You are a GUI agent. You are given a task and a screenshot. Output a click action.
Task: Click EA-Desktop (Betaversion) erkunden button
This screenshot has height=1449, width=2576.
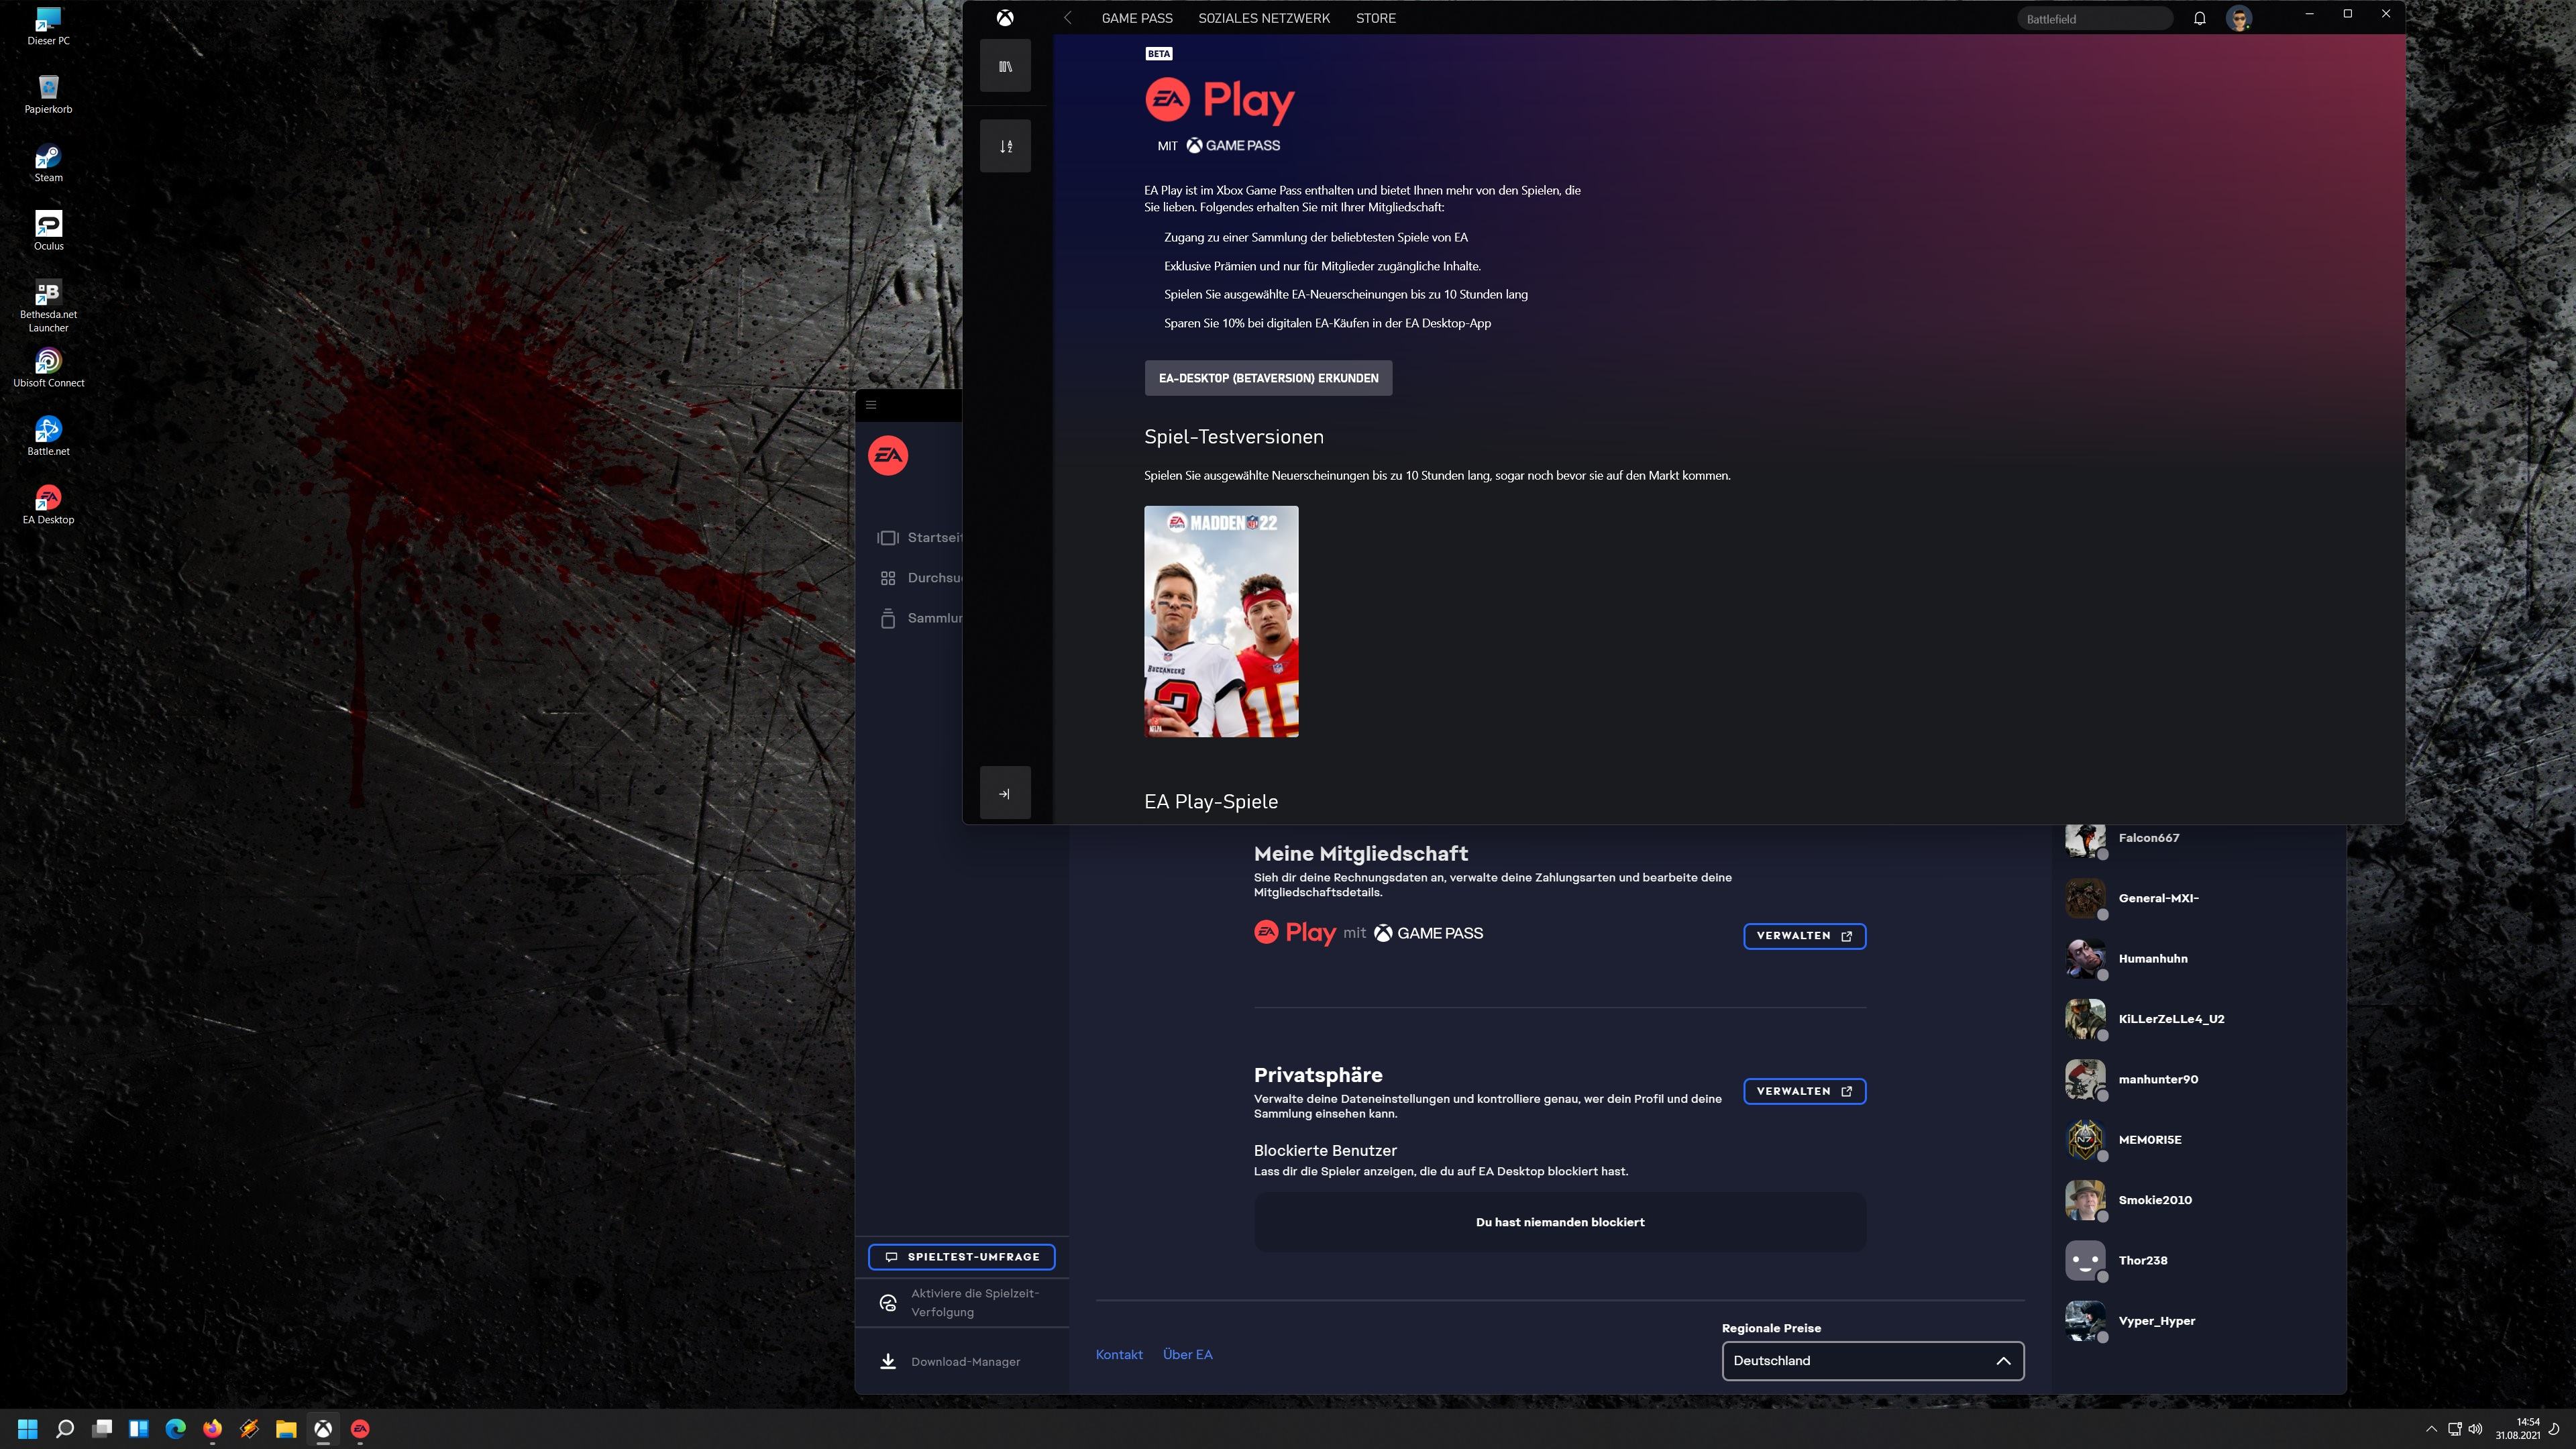click(x=1268, y=378)
